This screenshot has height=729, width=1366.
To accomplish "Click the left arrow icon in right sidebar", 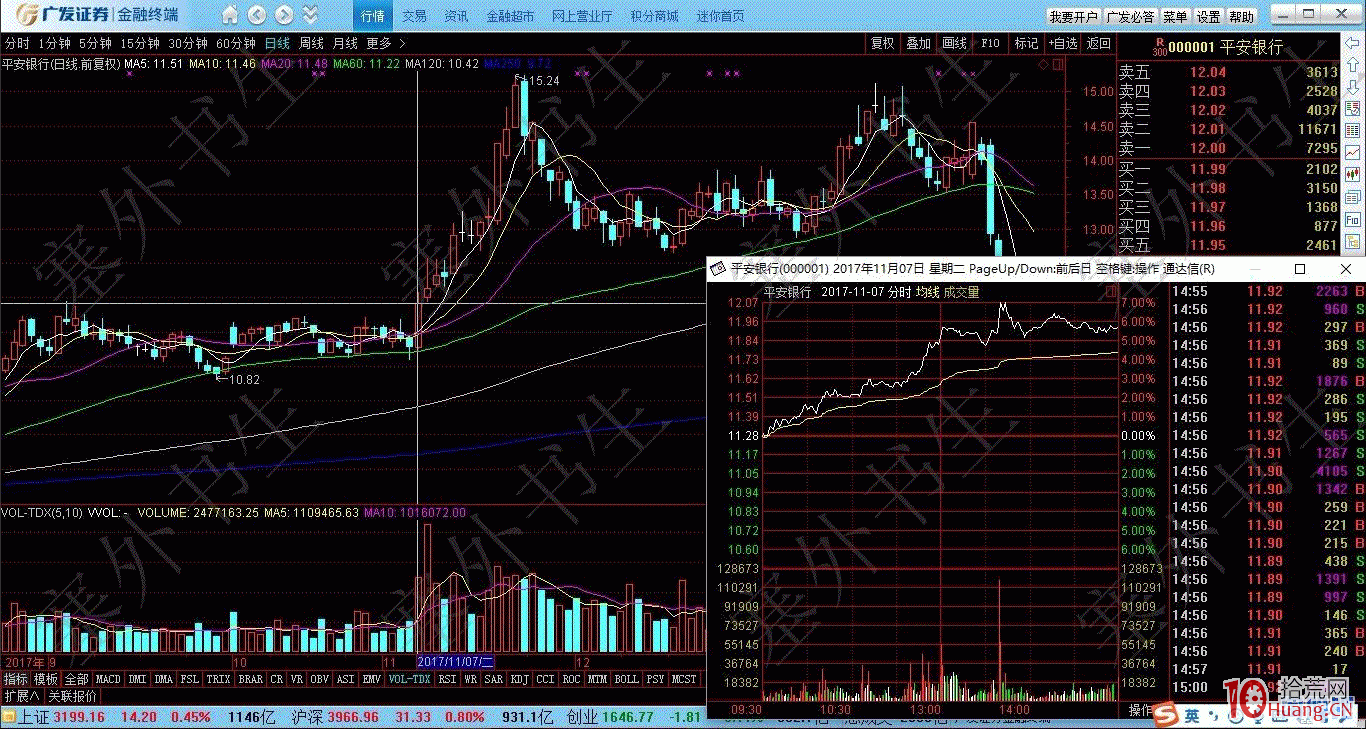I will click(x=1353, y=41).
